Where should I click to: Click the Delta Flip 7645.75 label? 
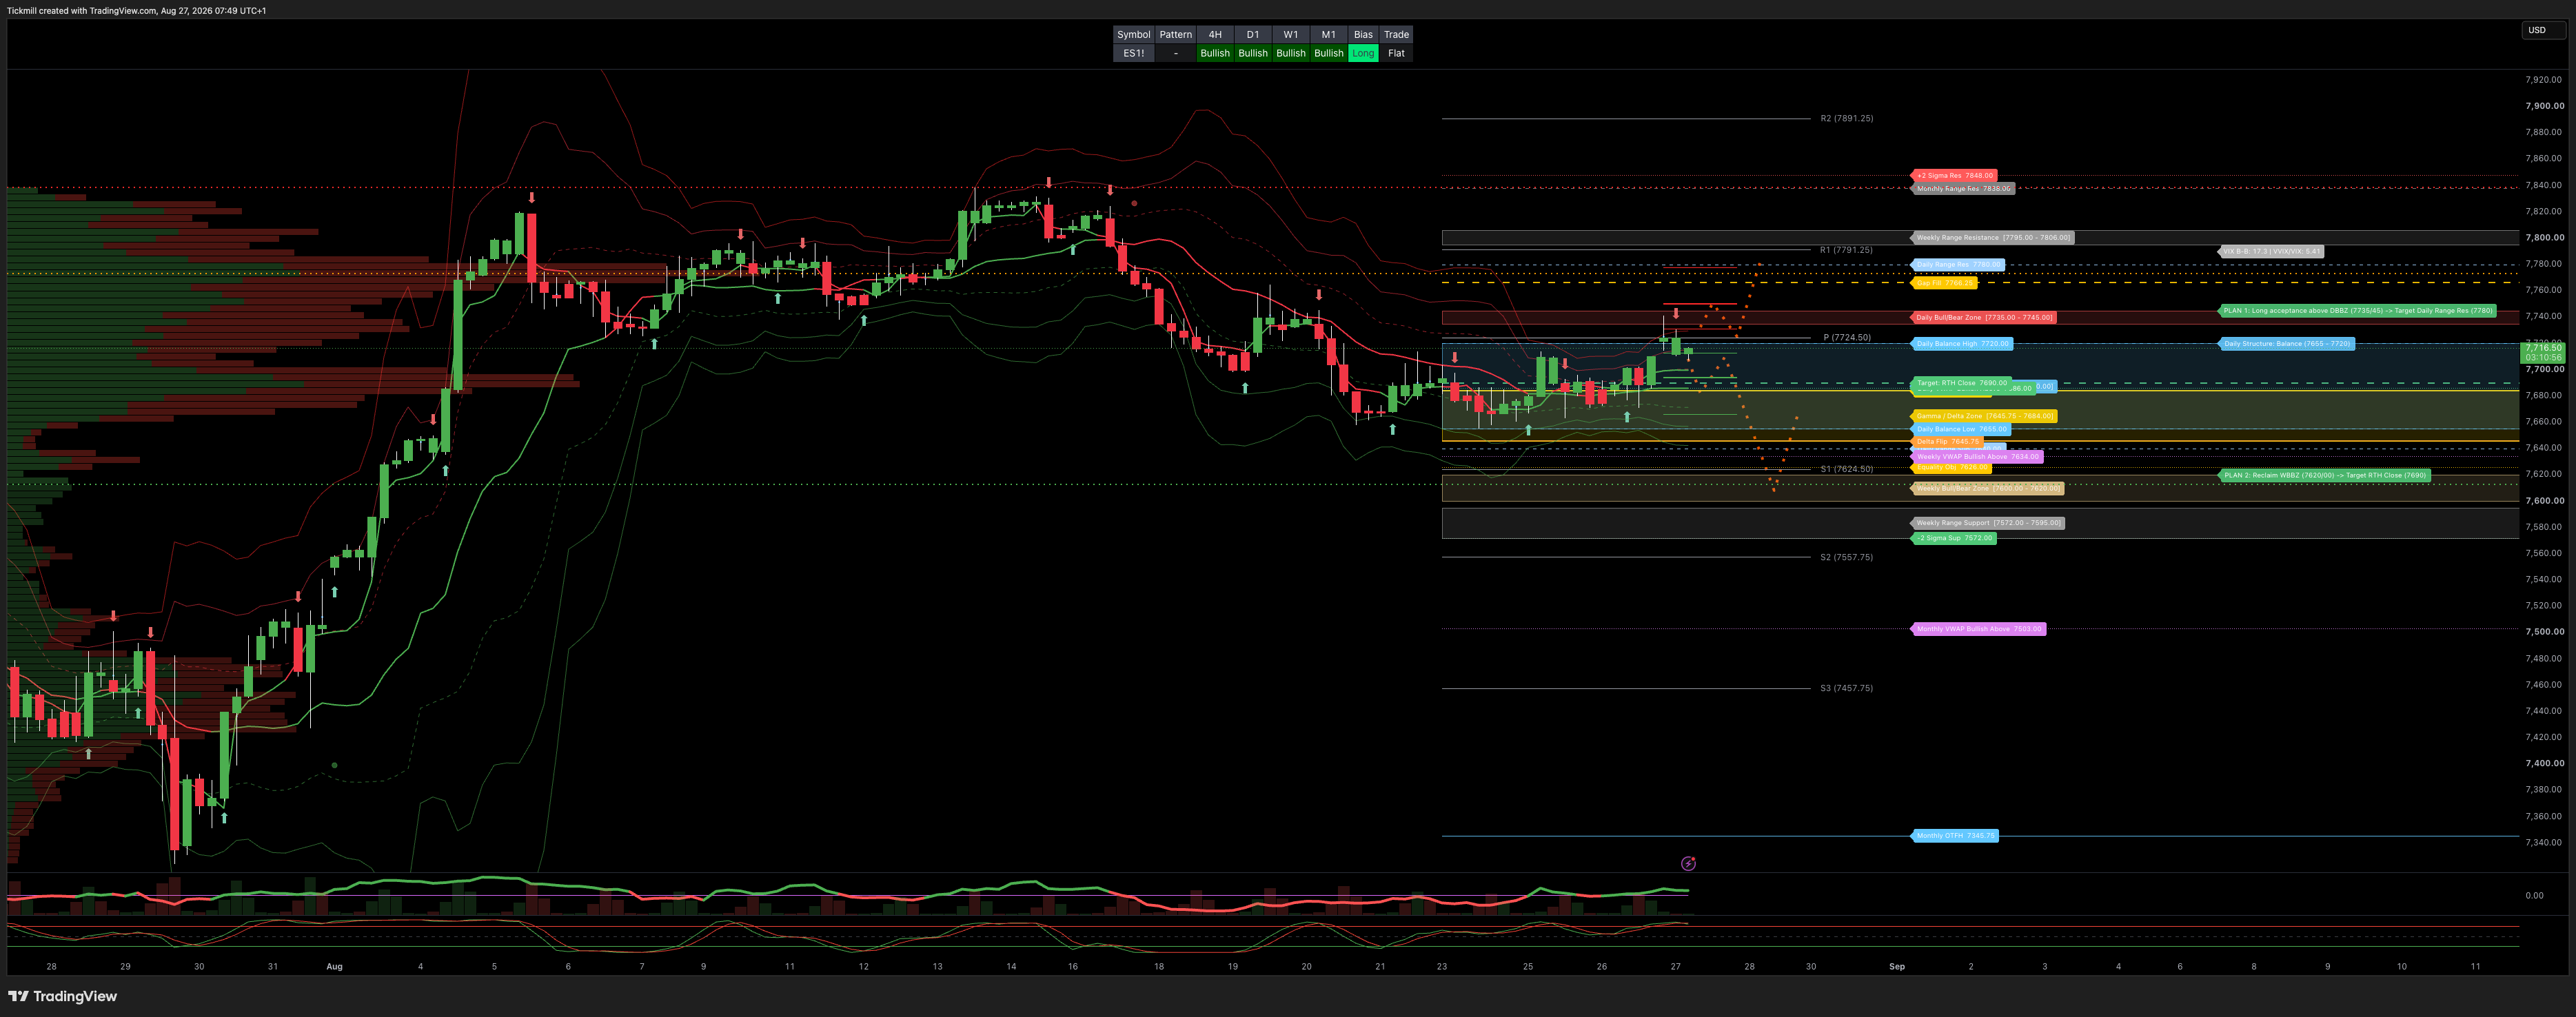[1946, 441]
